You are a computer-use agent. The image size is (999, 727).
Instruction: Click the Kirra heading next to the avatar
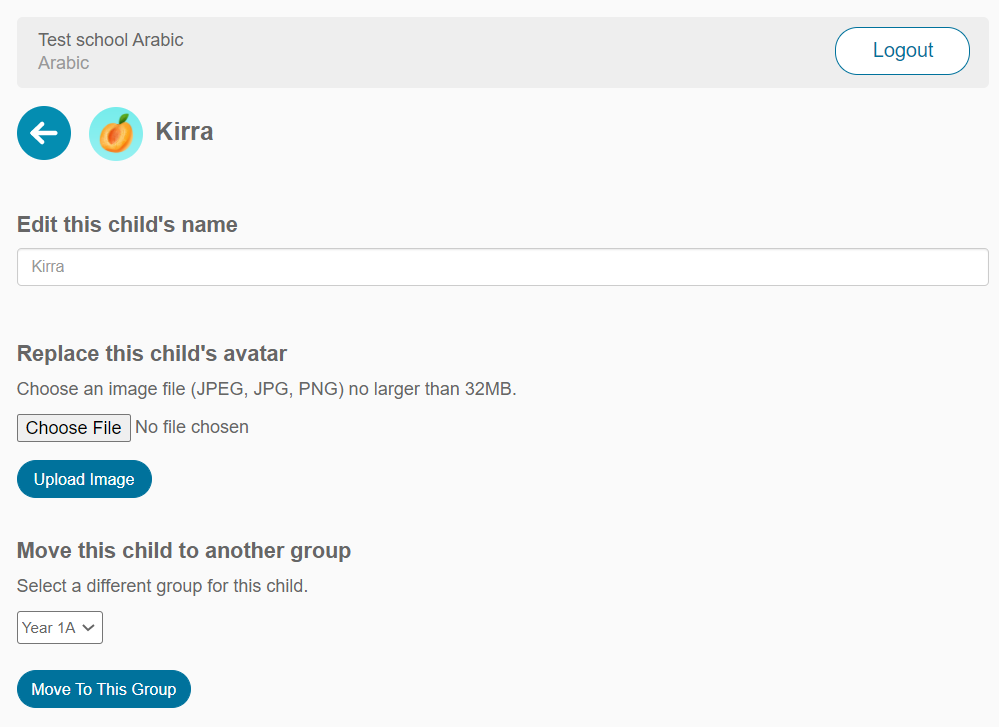pos(184,131)
